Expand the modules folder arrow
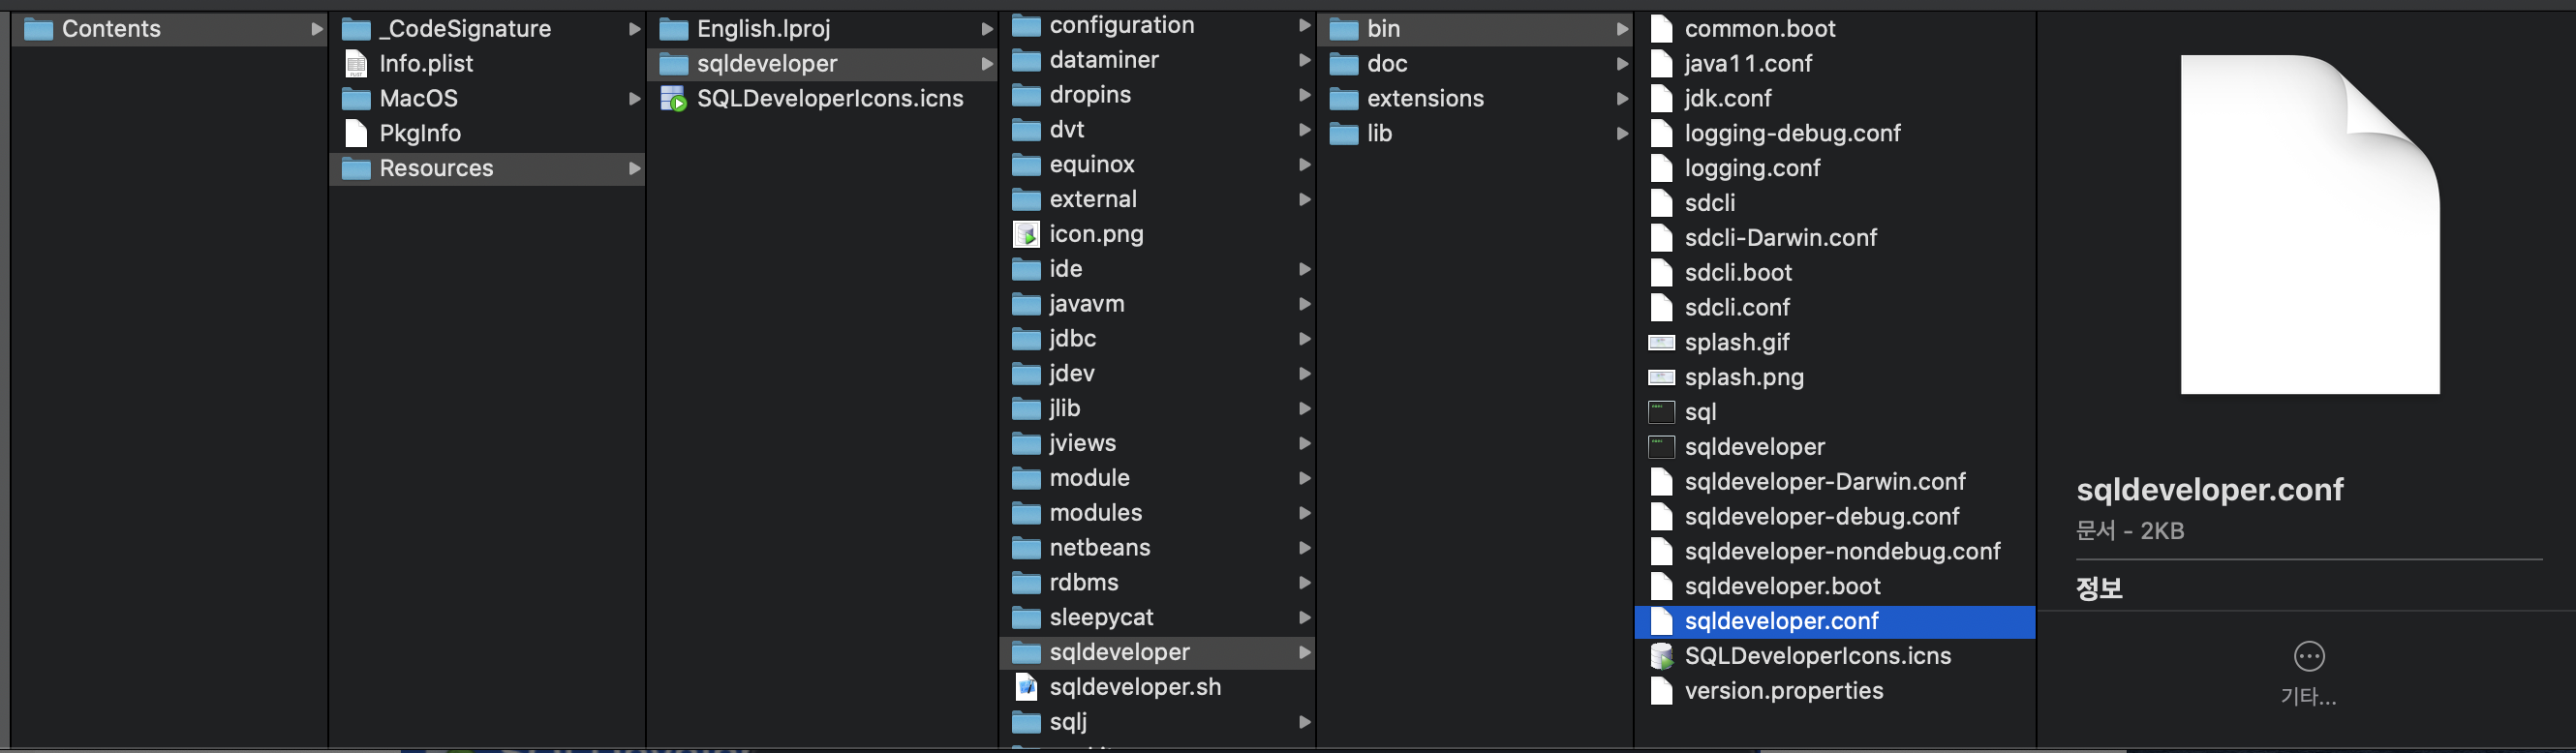This screenshot has width=2576, height=753. click(x=1304, y=513)
